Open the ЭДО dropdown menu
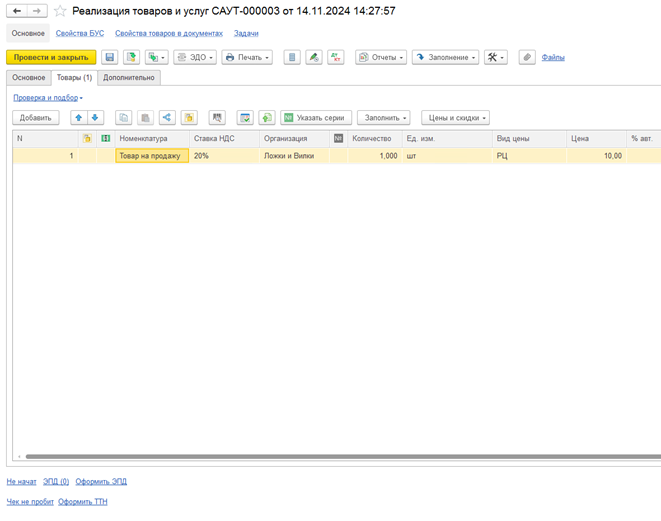 coord(195,57)
